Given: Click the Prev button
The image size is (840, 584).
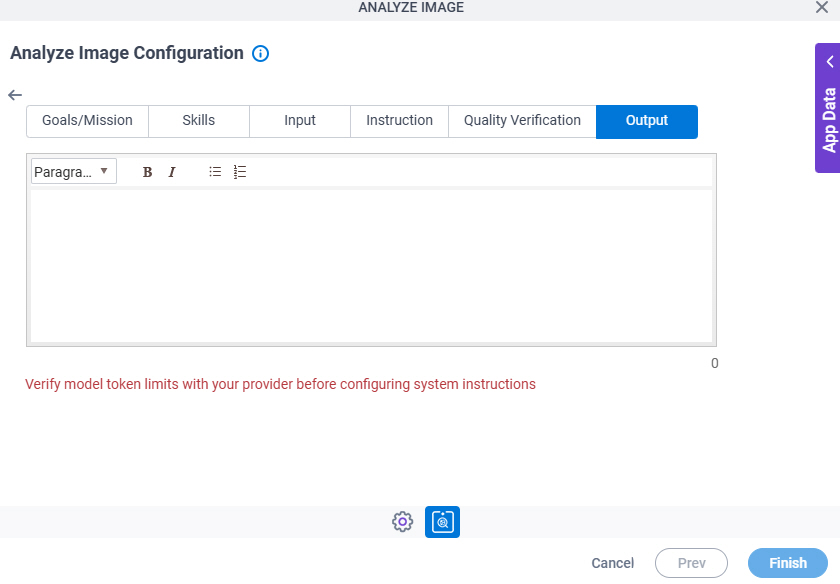Looking at the screenshot, I should [691, 563].
